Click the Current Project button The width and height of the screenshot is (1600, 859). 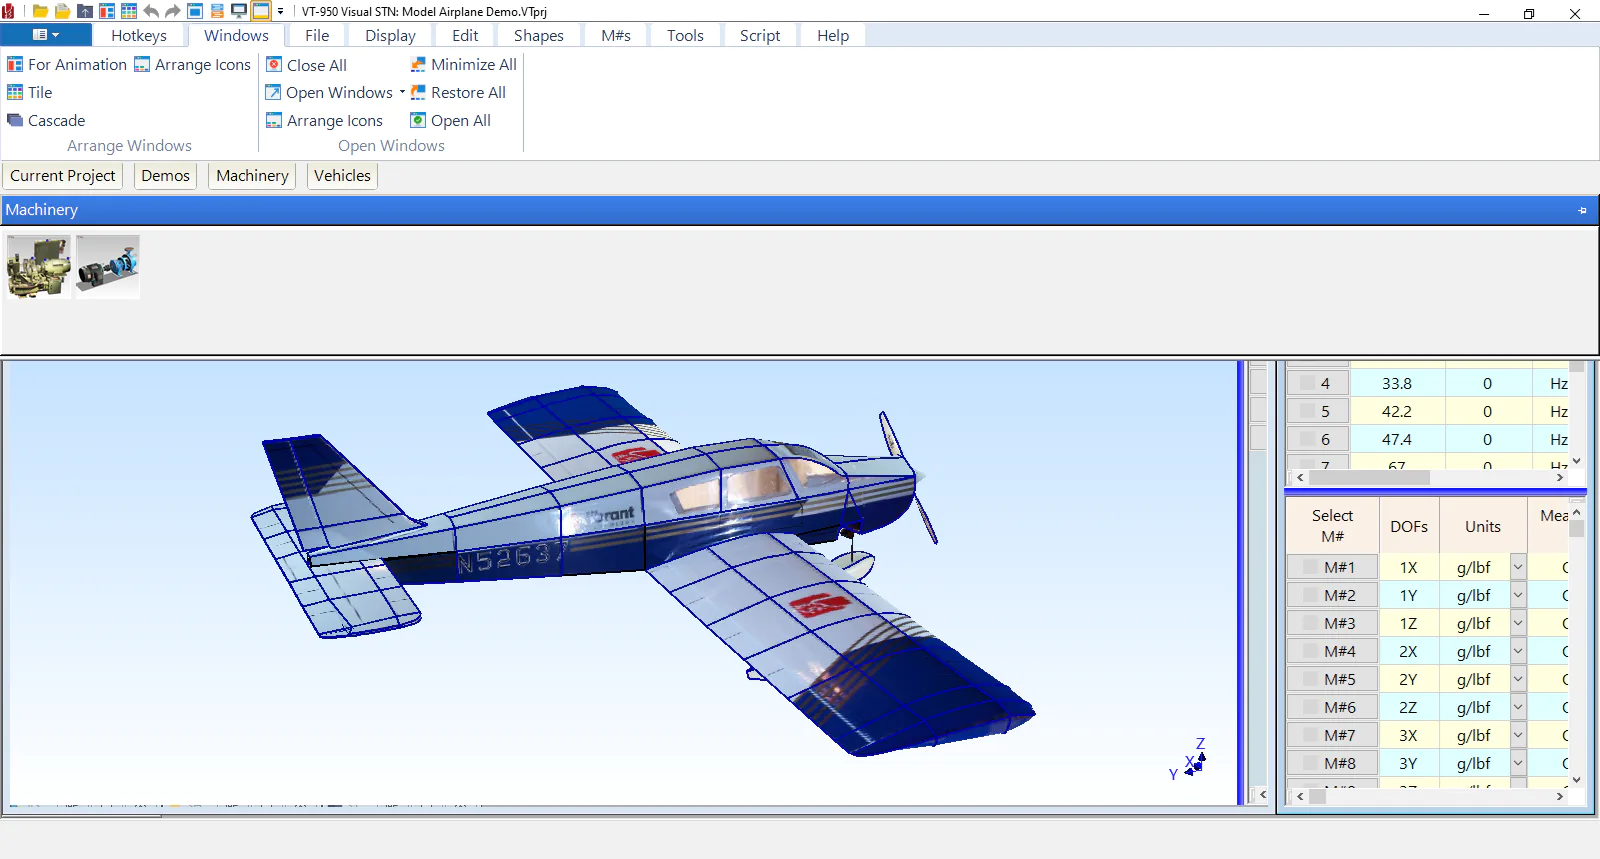tap(63, 176)
